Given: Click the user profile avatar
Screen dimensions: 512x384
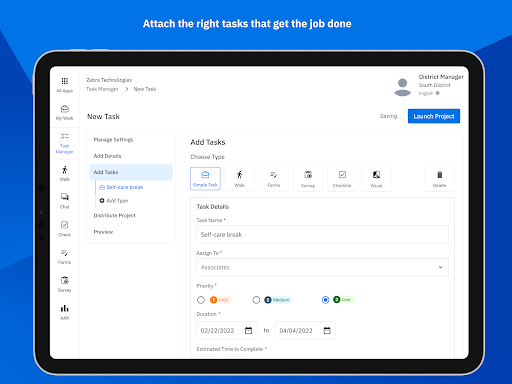Looking at the screenshot, I should pos(403,87).
